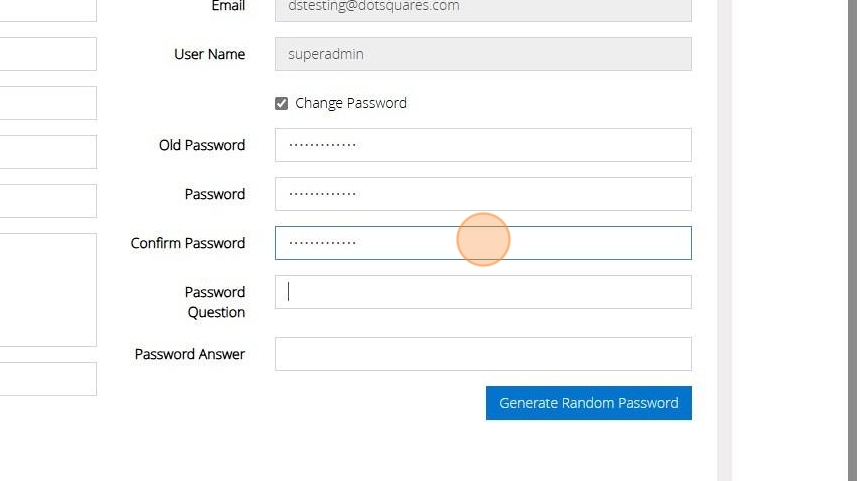Click the Confirm Password label
This screenshot has height=481, width=860.
188,243
